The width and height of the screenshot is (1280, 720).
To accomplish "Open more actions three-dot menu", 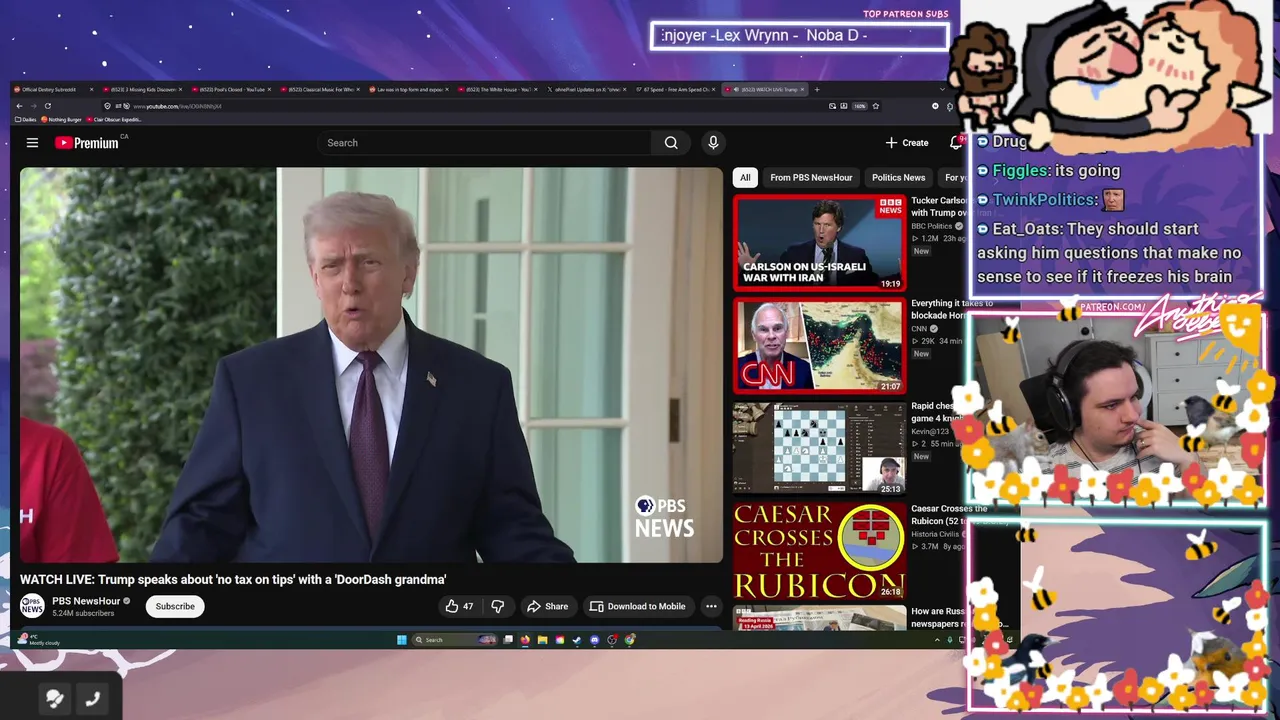I will click(x=711, y=606).
